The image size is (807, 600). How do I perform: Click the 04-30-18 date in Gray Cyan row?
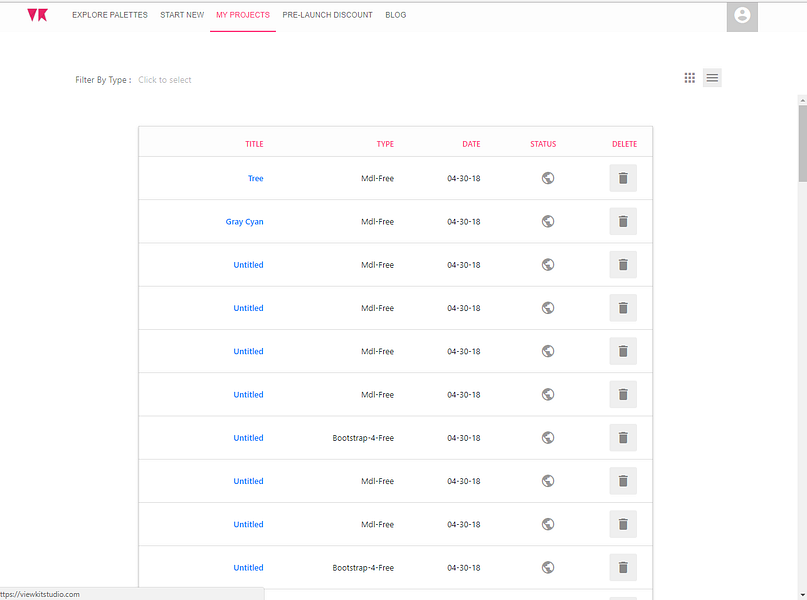464,222
